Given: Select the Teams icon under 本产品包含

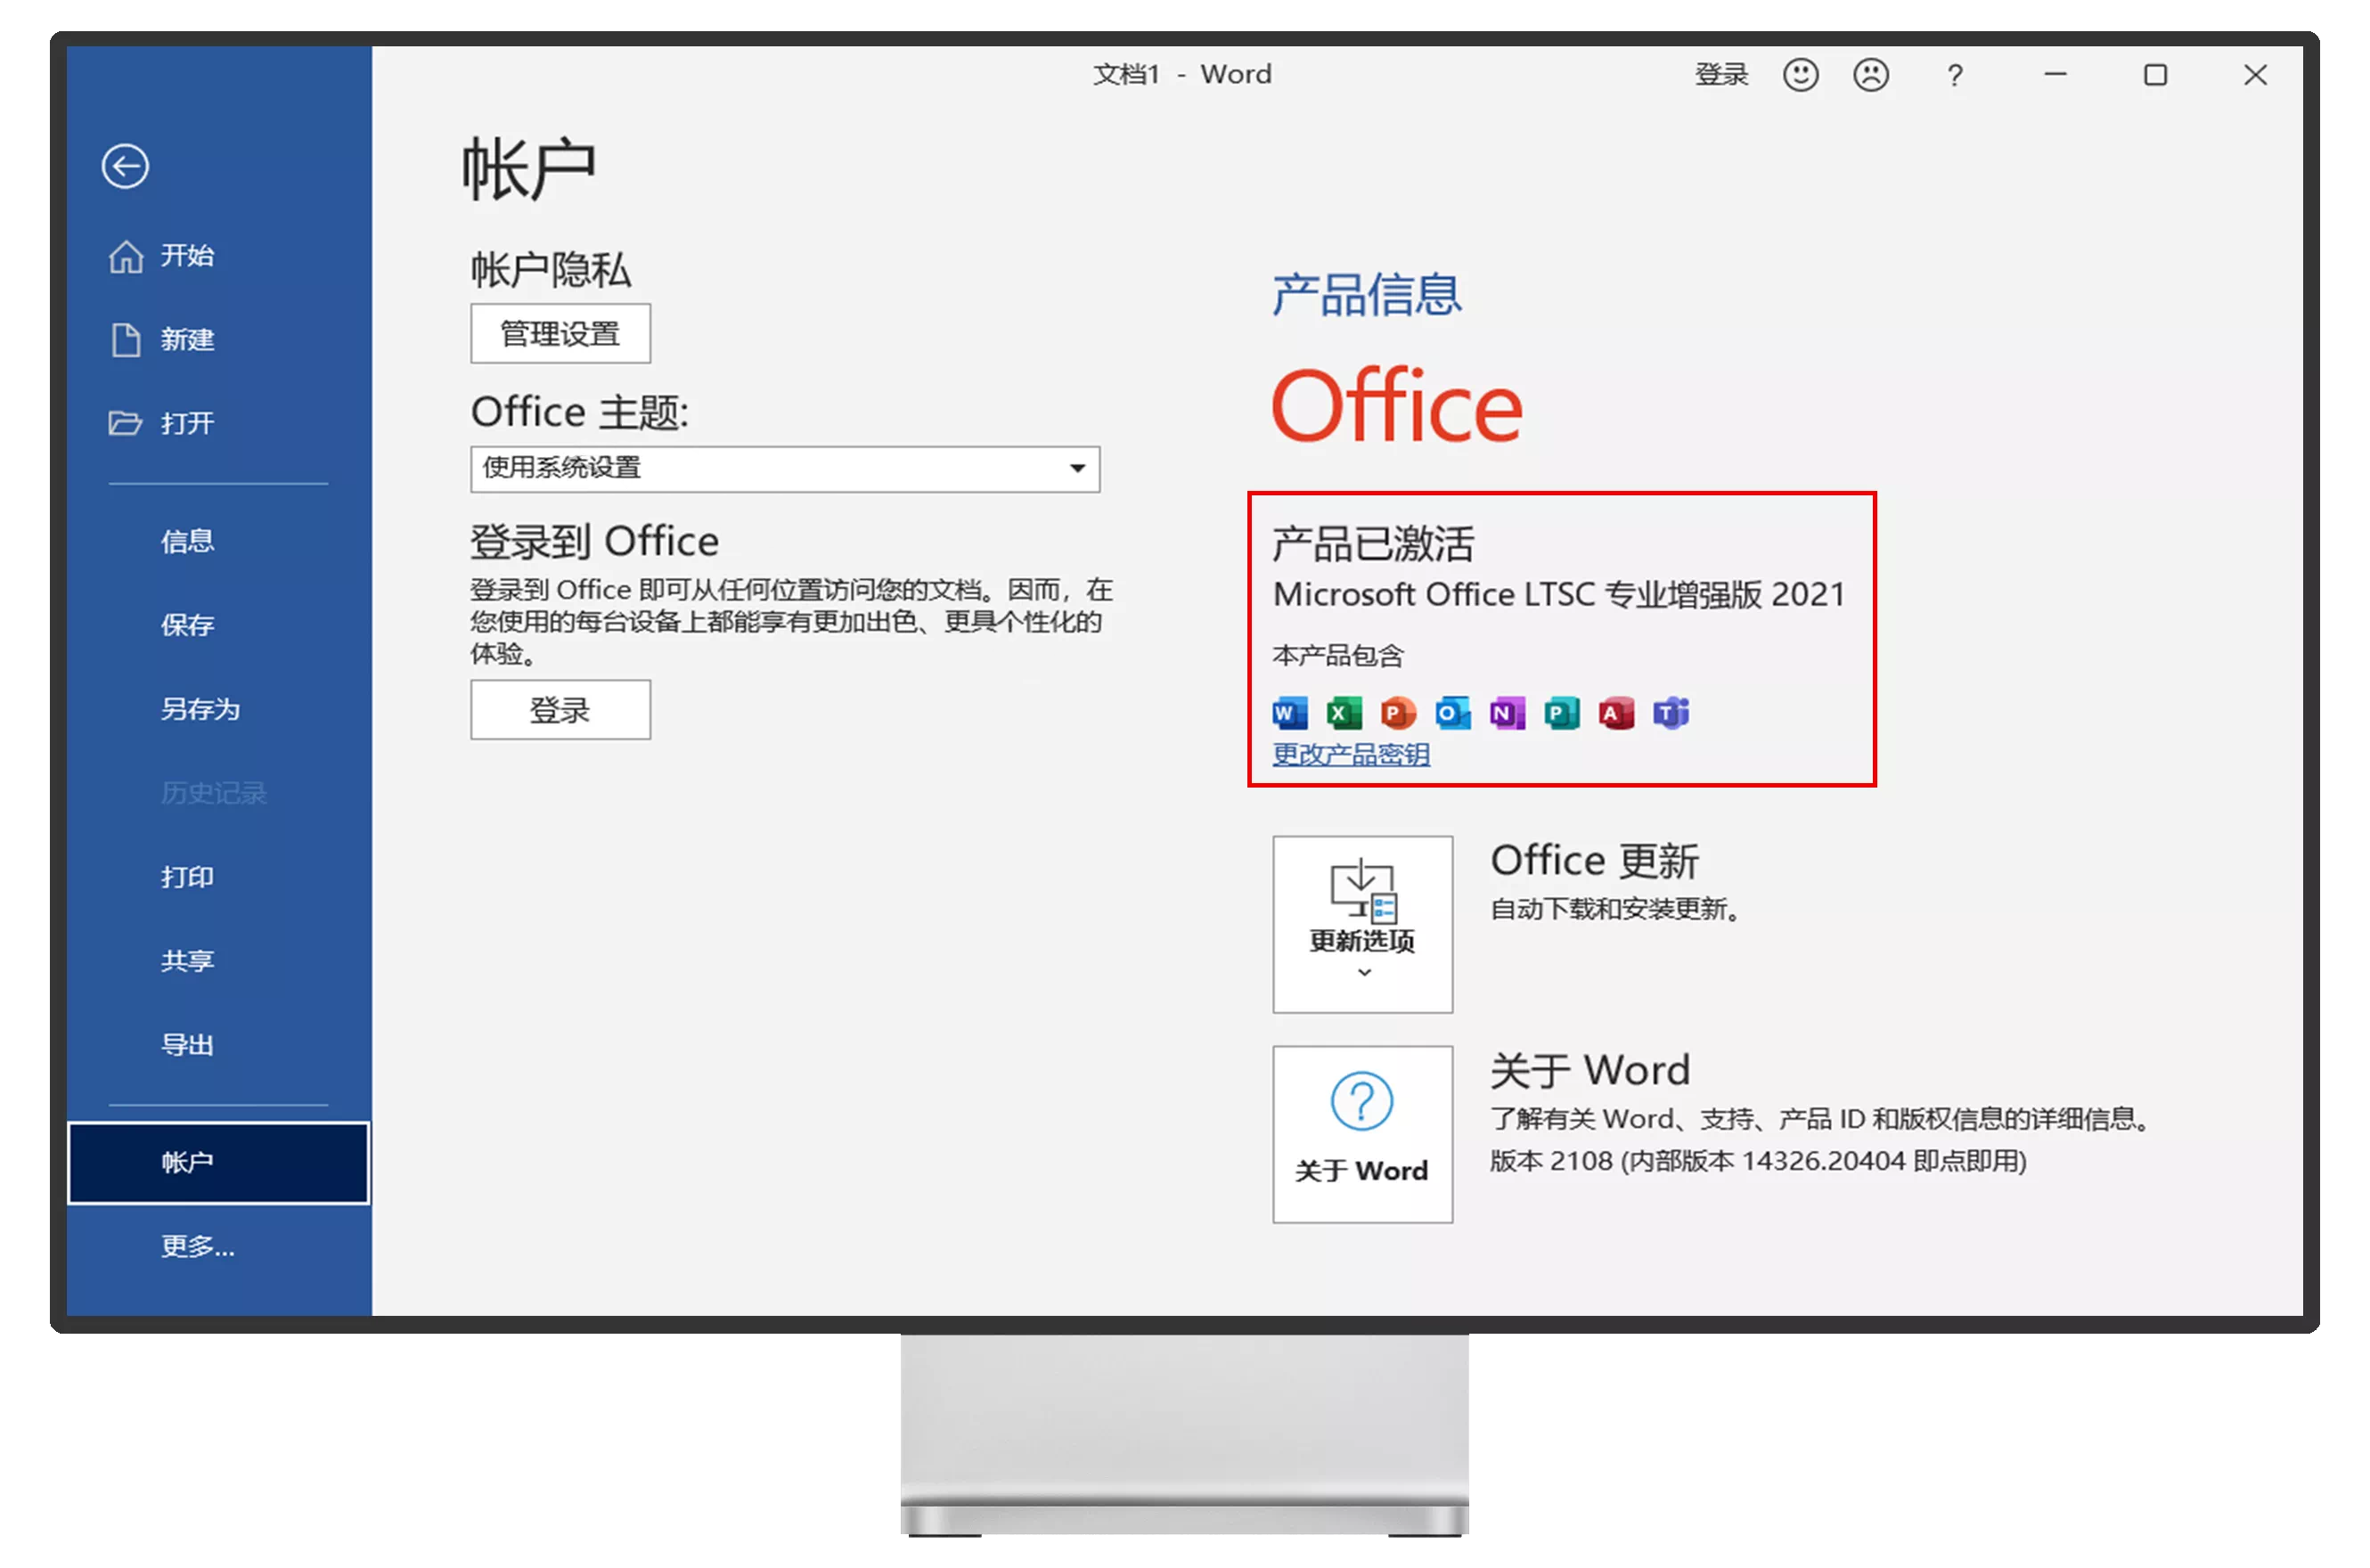Looking at the screenshot, I should click(x=1671, y=712).
